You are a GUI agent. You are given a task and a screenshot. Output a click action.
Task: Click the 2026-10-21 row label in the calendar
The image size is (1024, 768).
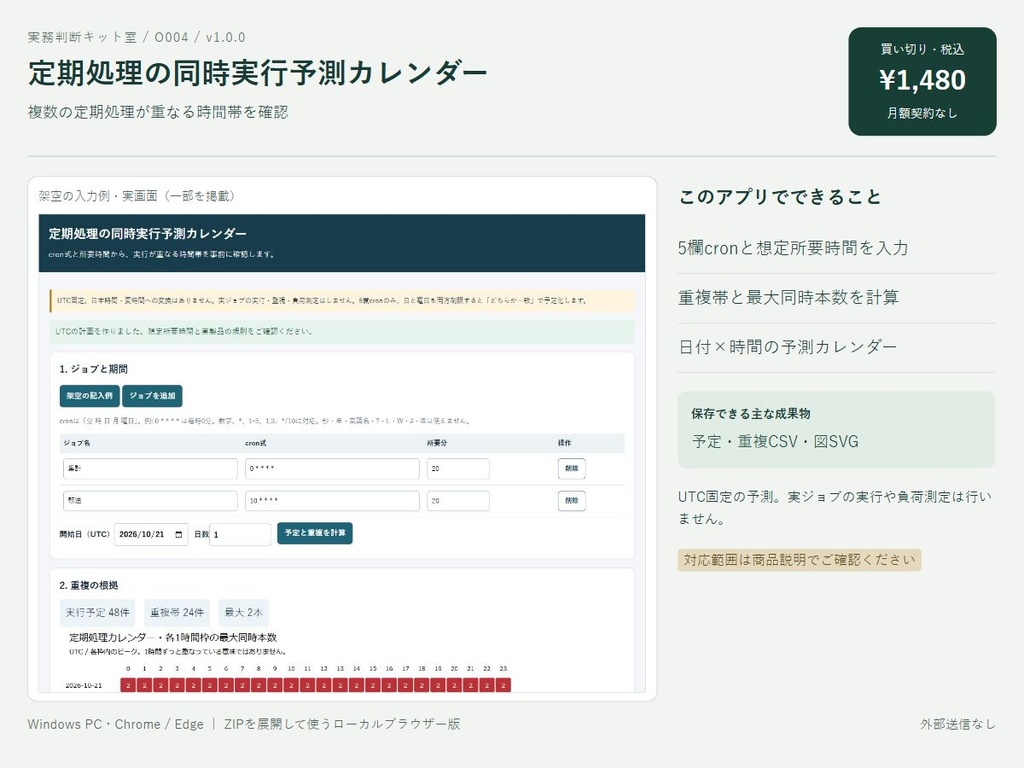click(84, 686)
